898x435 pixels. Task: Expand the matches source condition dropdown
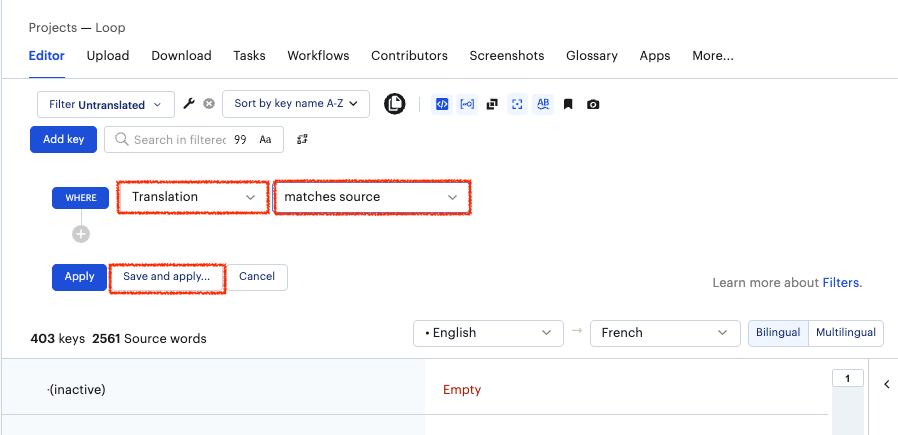[372, 198]
